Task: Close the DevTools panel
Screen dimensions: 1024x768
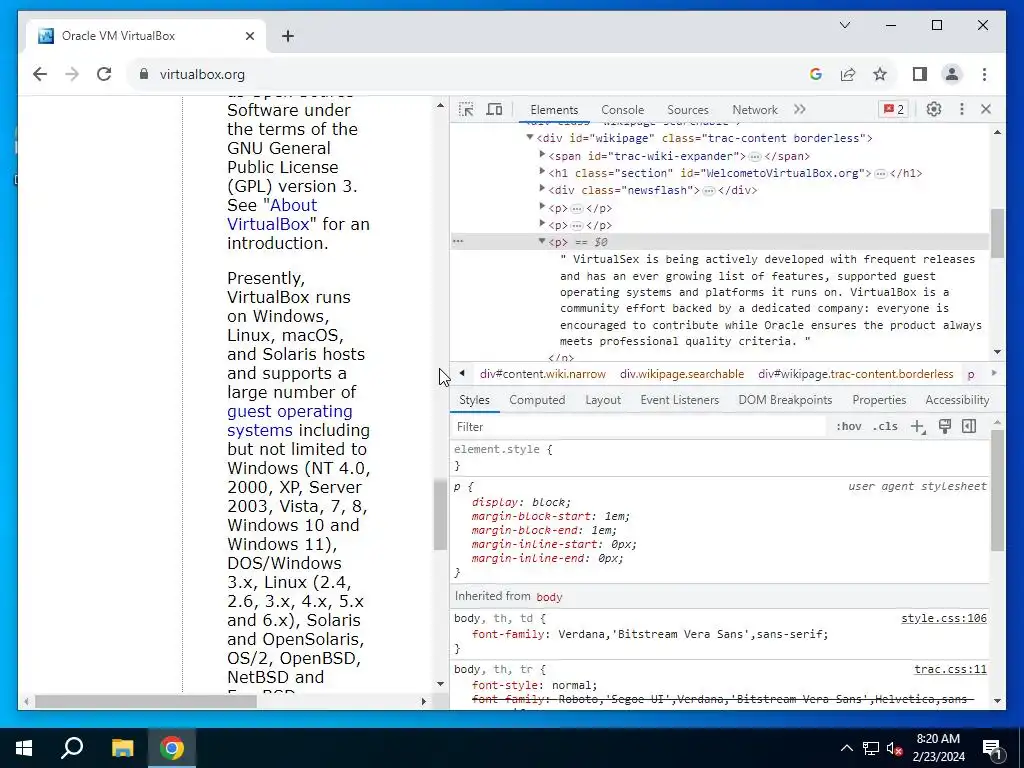Action: tap(986, 109)
